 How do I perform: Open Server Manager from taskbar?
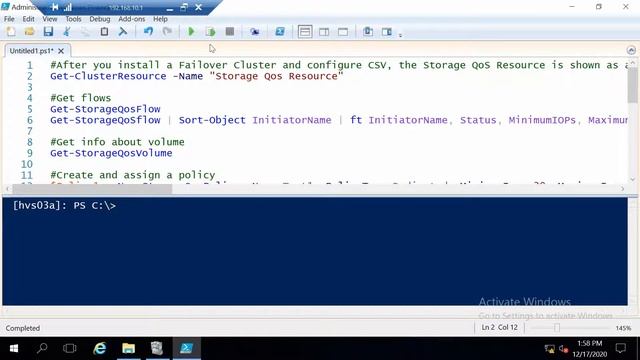pyautogui.click(x=157, y=348)
